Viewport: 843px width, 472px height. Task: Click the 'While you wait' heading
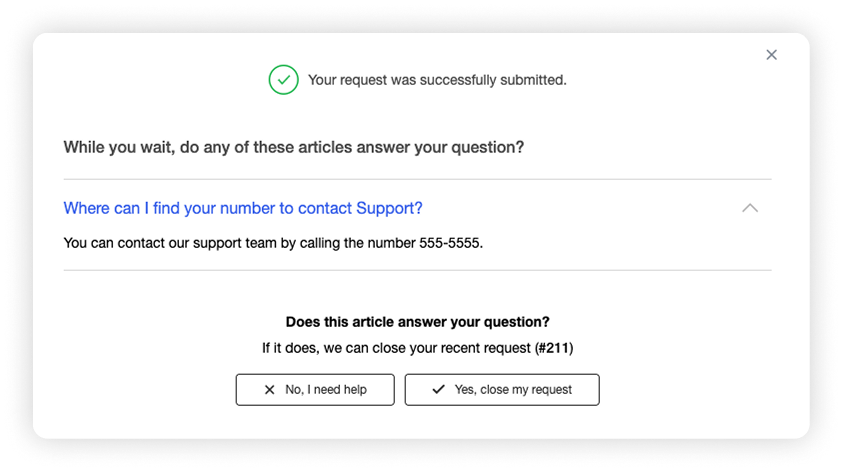tap(293, 147)
